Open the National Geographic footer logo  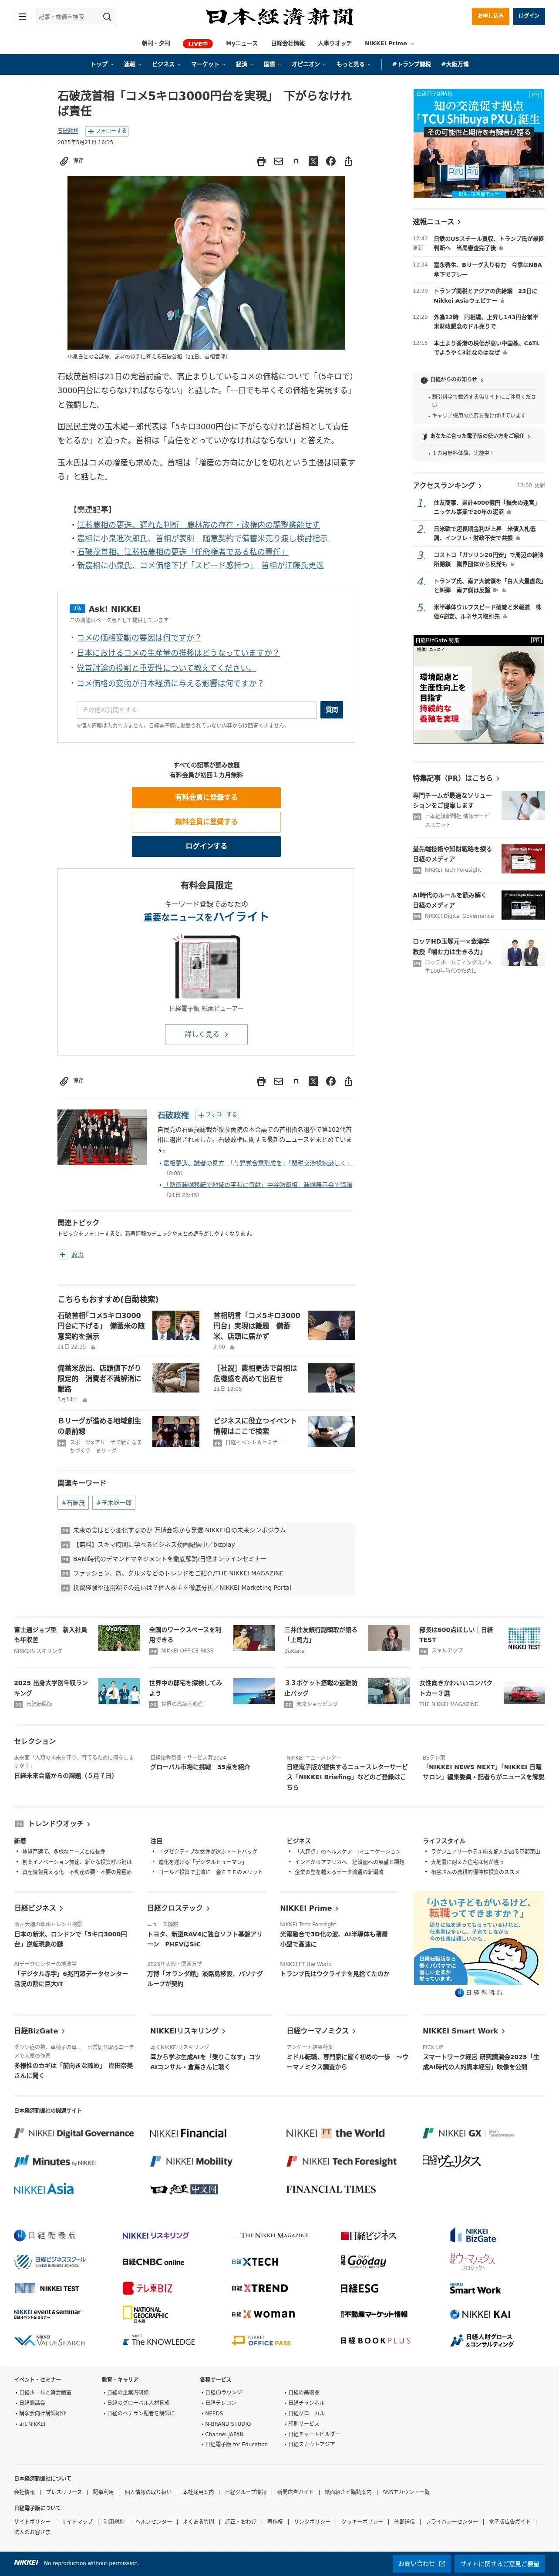[x=144, y=2314]
